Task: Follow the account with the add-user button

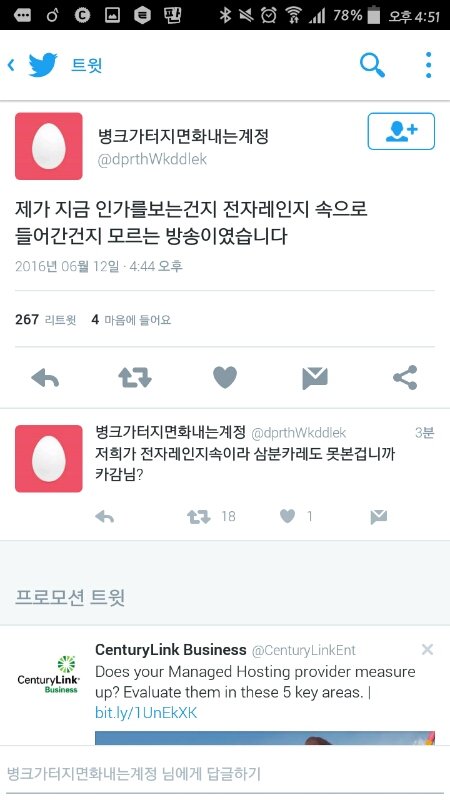Action: [x=401, y=131]
